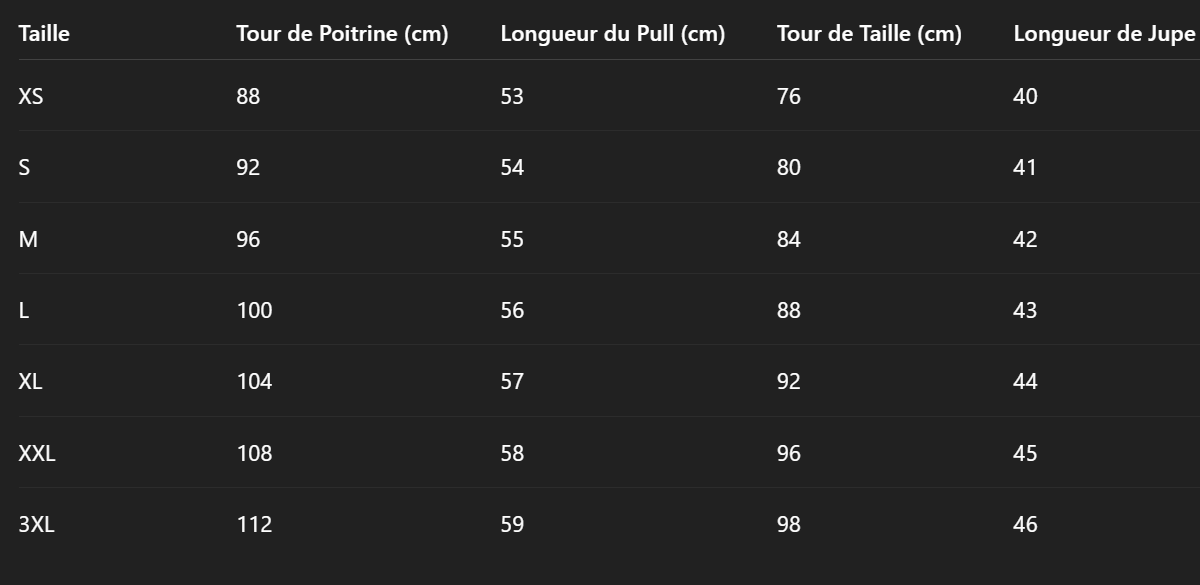This screenshot has height=585, width=1200.
Task: Select the 3XL size row label
Action: click(36, 524)
